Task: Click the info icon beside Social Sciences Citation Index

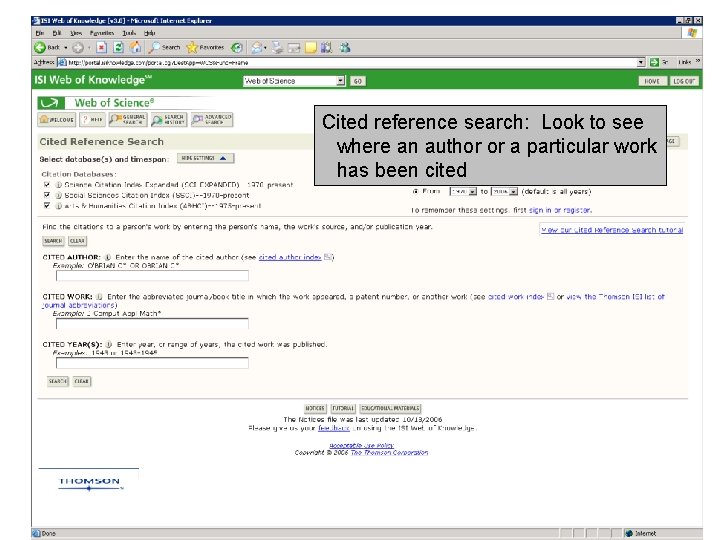Action: click(59, 195)
